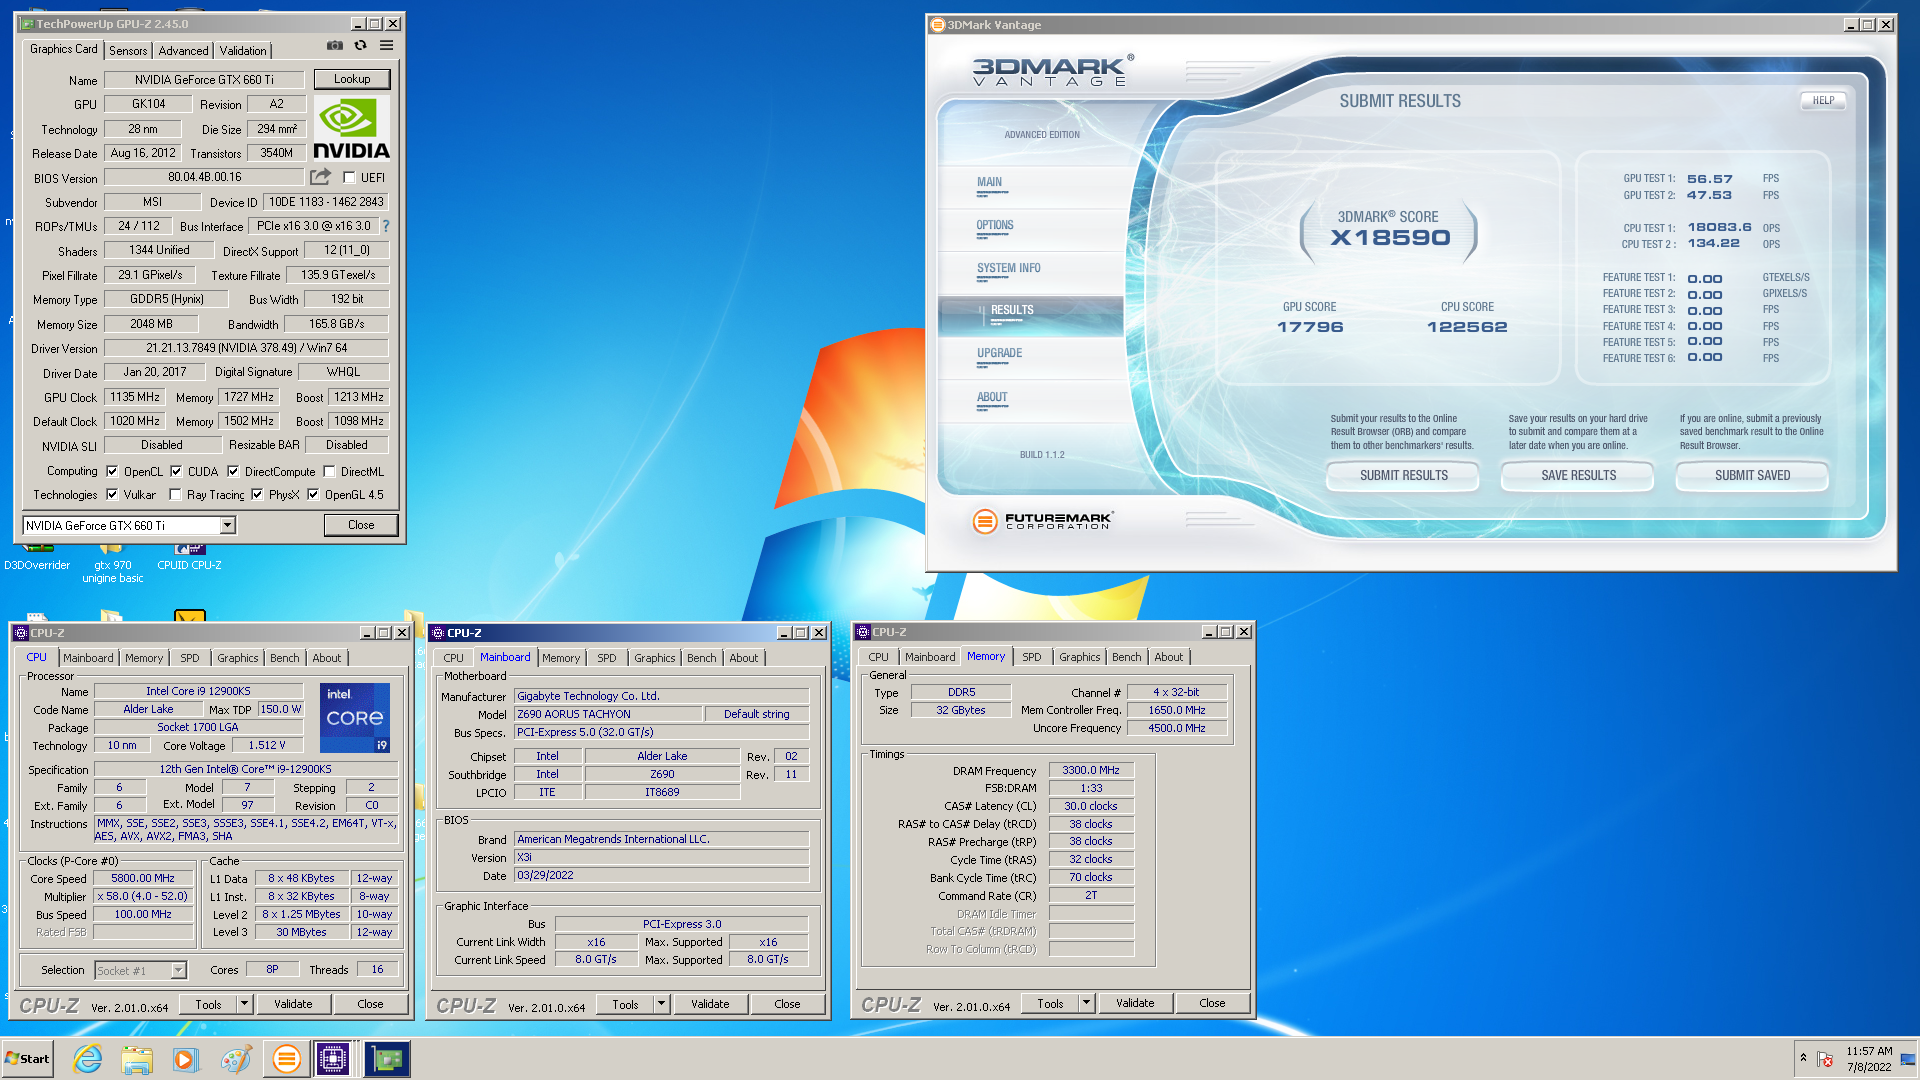Screen dimensions: 1920x1080
Task: Click the BIOS export share icon
Action: tap(320, 177)
